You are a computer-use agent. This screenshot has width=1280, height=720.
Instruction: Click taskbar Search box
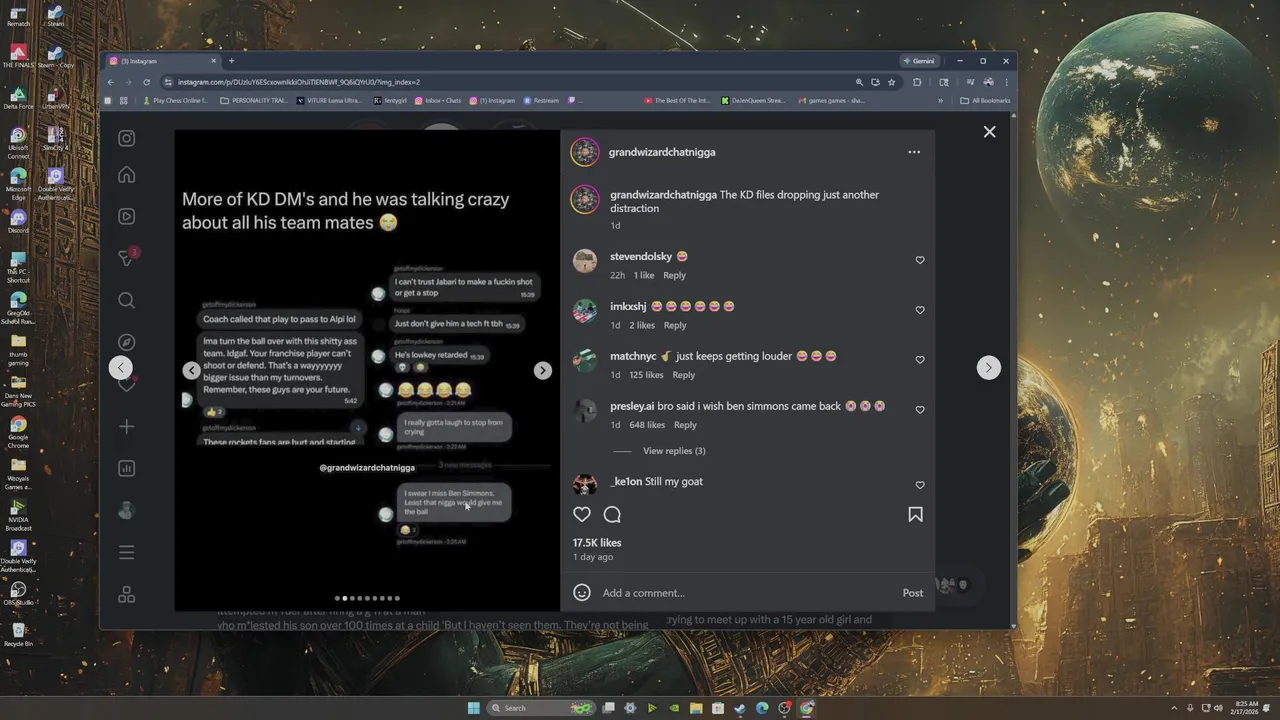[x=541, y=708]
